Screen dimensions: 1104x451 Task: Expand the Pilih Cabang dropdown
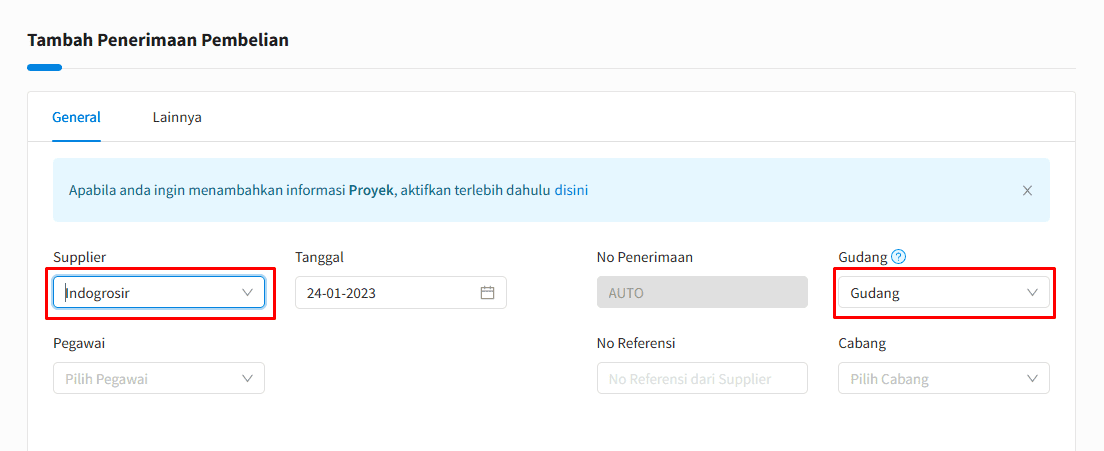pos(944,379)
